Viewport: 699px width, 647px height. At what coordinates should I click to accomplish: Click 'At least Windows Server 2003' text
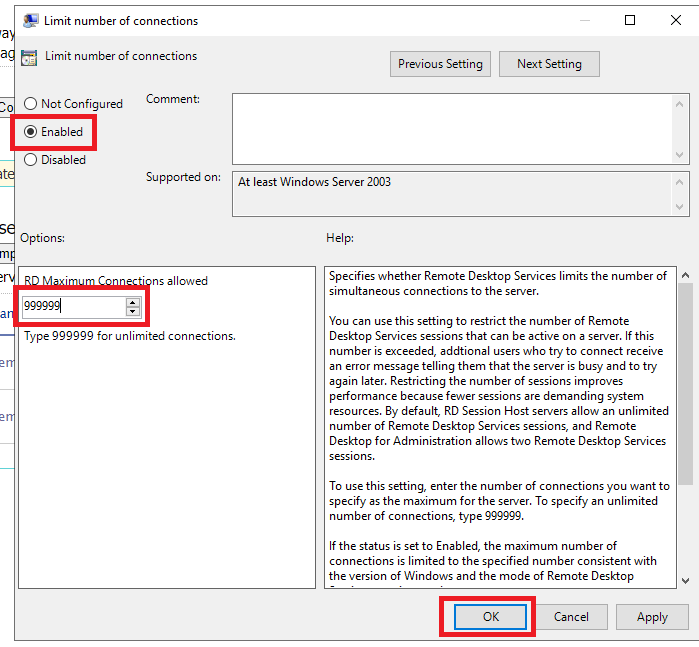point(314,182)
